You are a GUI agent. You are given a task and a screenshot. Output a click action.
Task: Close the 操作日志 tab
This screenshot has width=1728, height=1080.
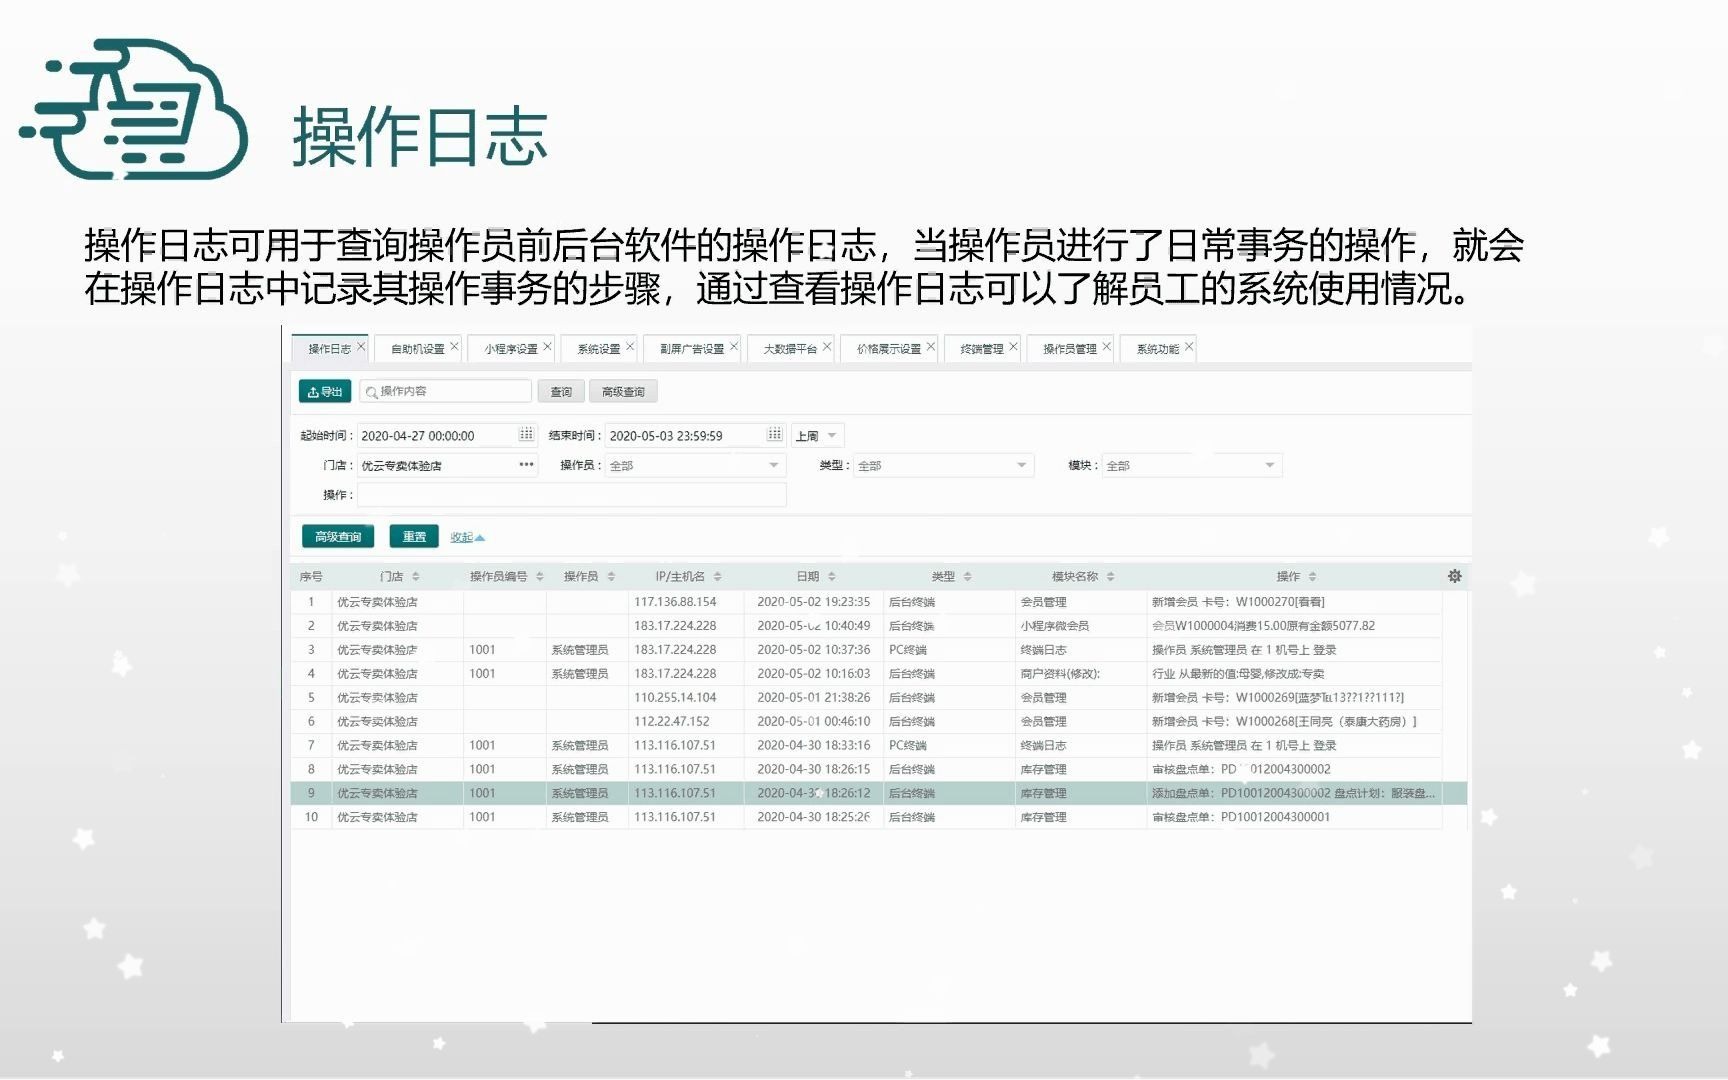(361, 347)
